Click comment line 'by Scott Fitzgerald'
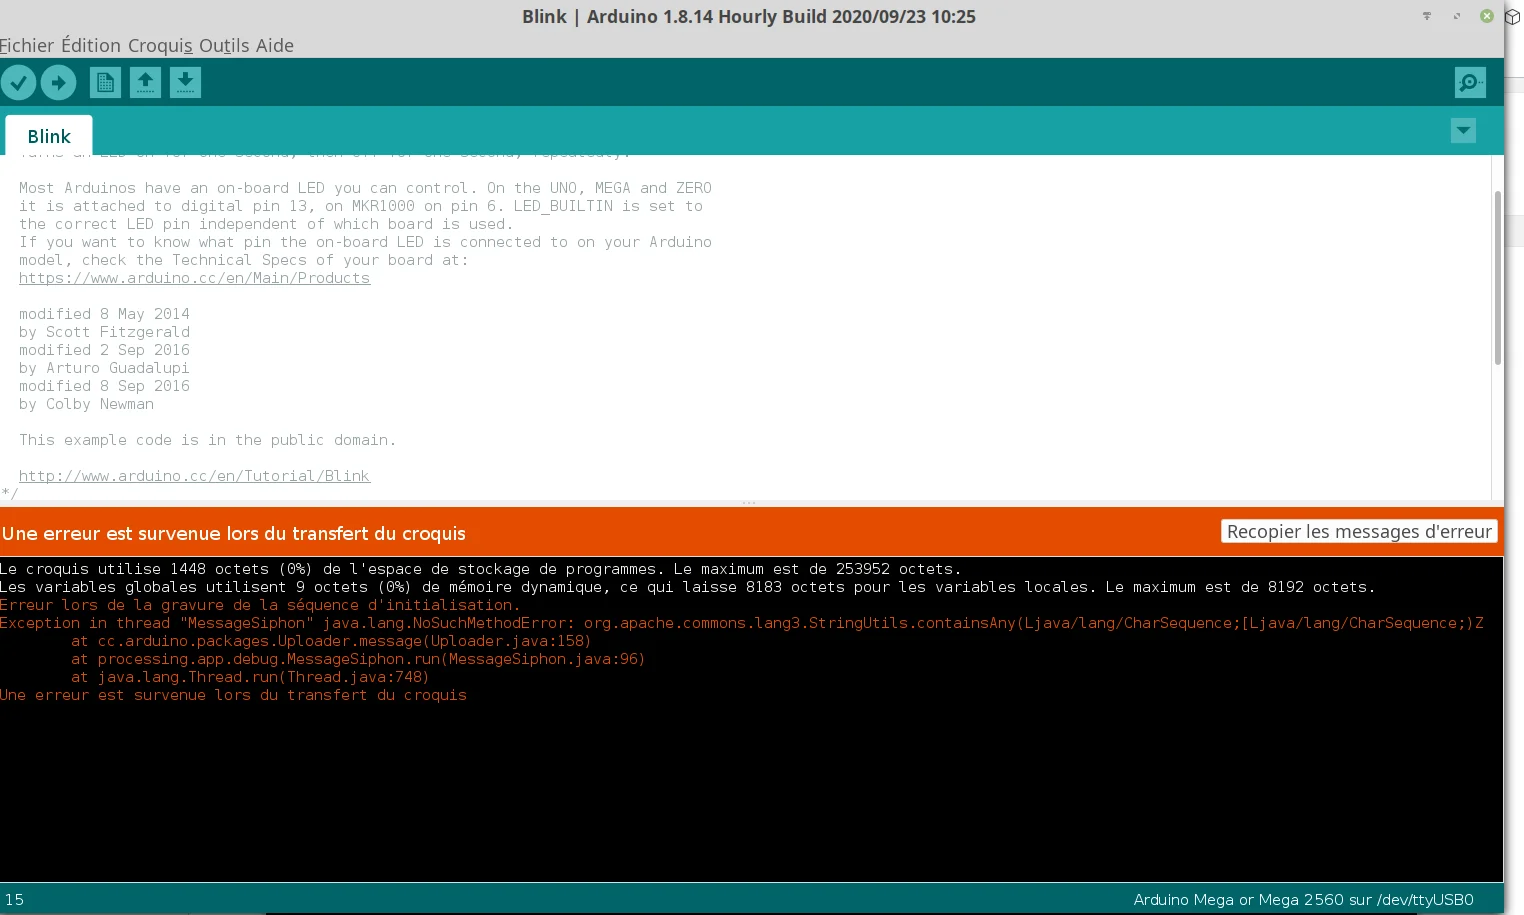 pyautogui.click(x=104, y=332)
